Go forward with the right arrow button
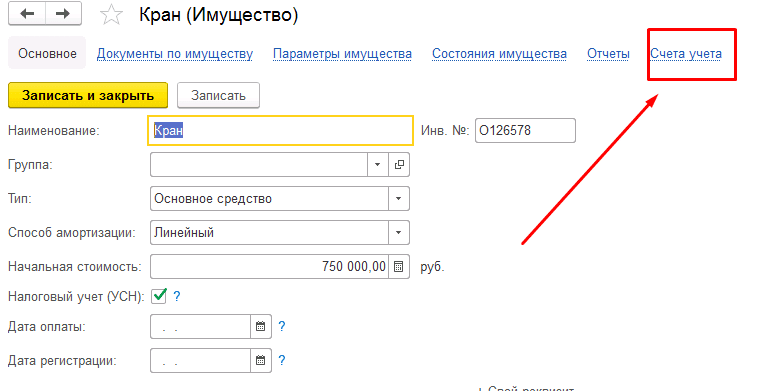This screenshot has height=391, width=783. pyautogui.click(x=63, y=13)
